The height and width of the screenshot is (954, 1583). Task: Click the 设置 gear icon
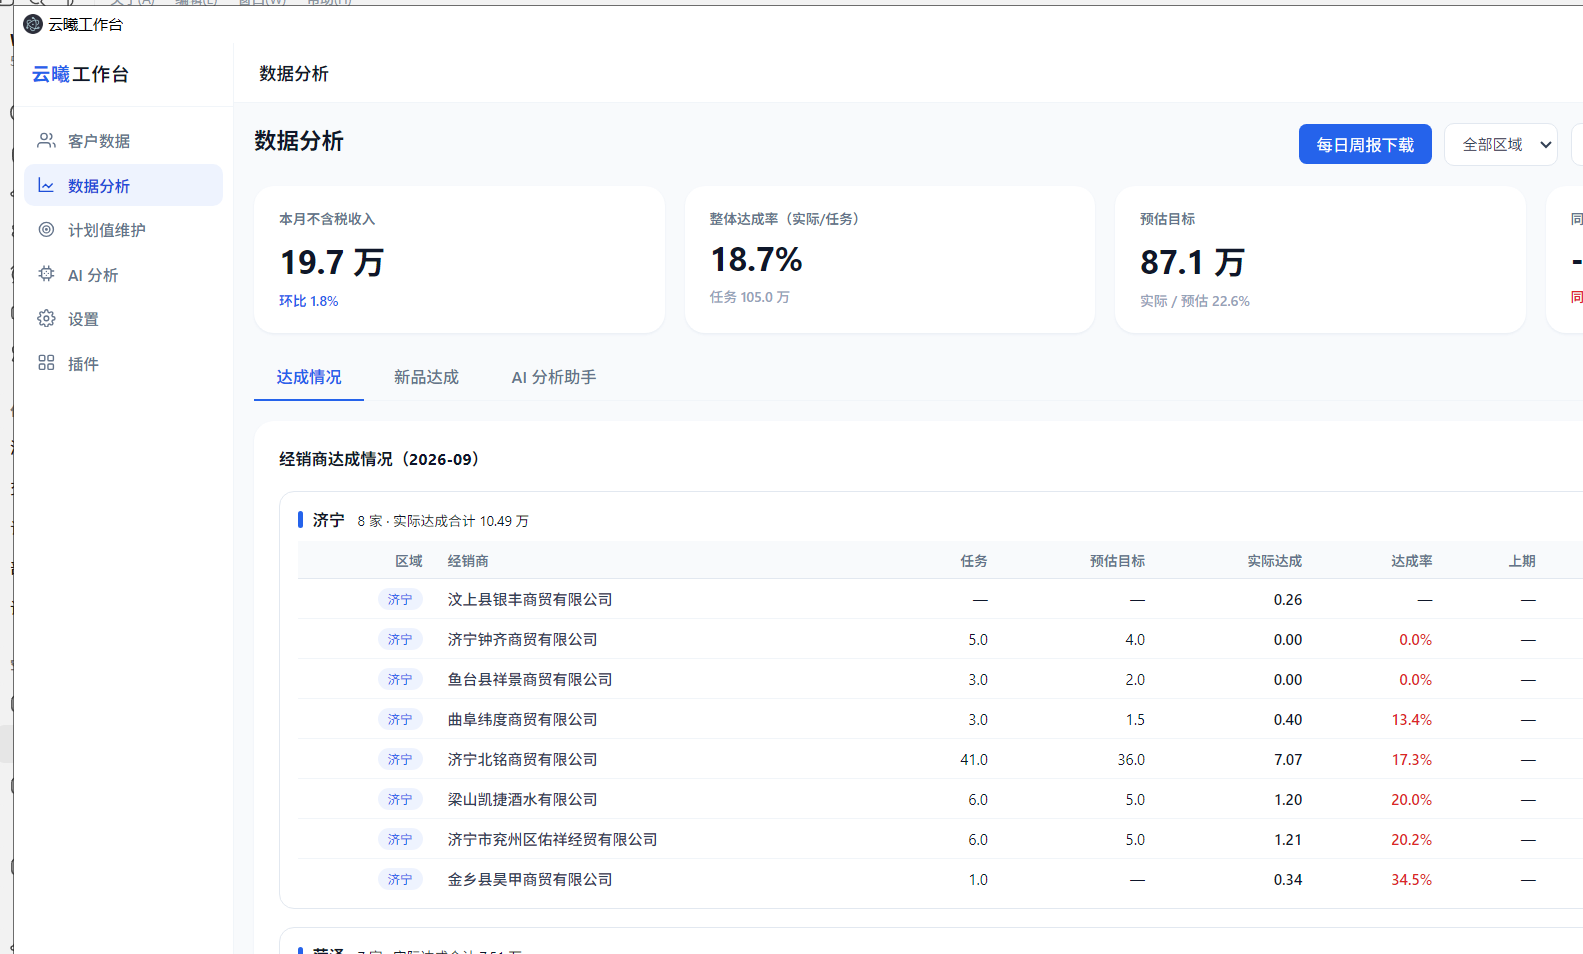pyautogui.click(x=46, y=318)
